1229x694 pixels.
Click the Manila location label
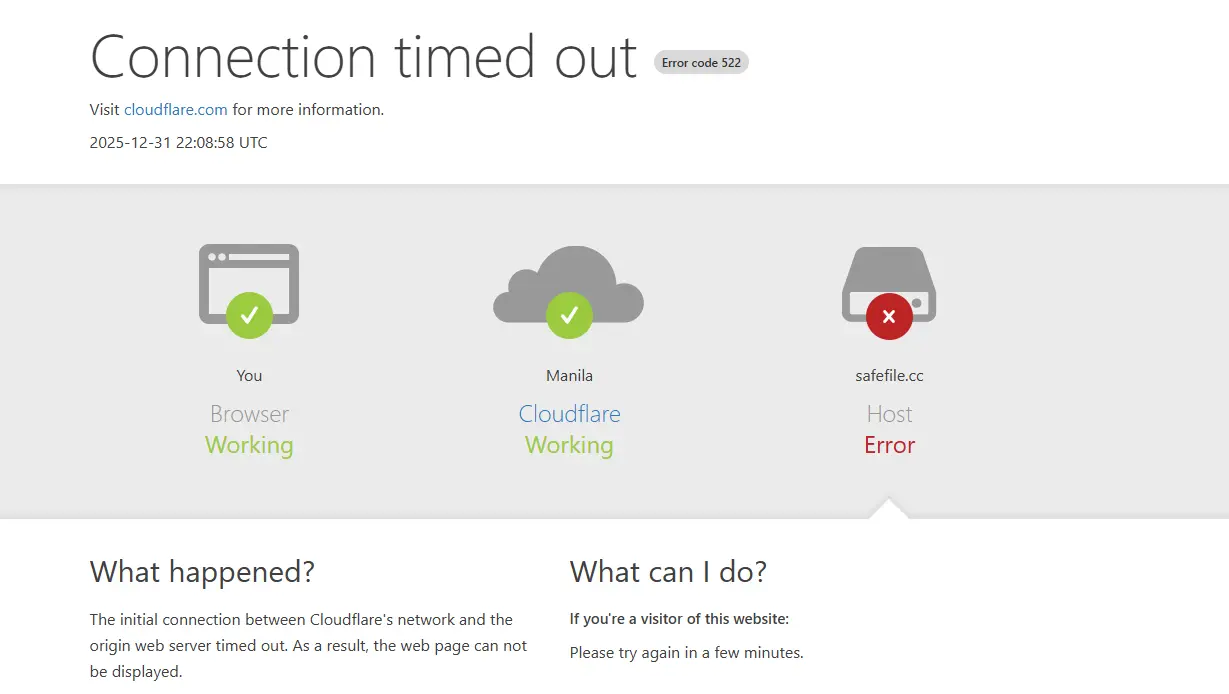pos(569,376)
